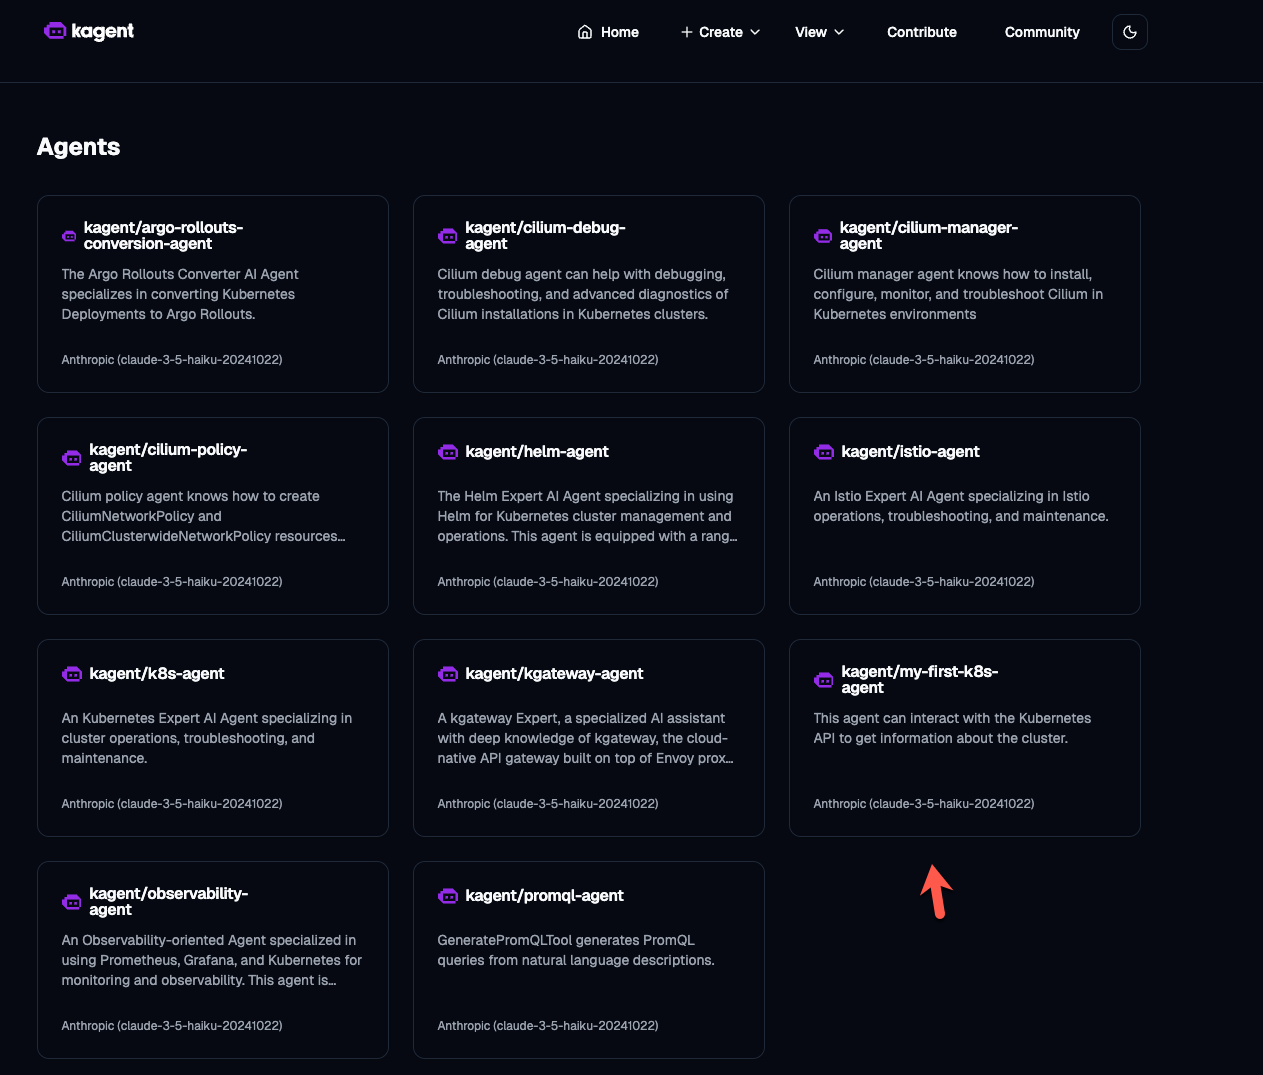Click the k8s-agent robot icon
This screenshot has width=1263, height=1075.
point(72,674)
